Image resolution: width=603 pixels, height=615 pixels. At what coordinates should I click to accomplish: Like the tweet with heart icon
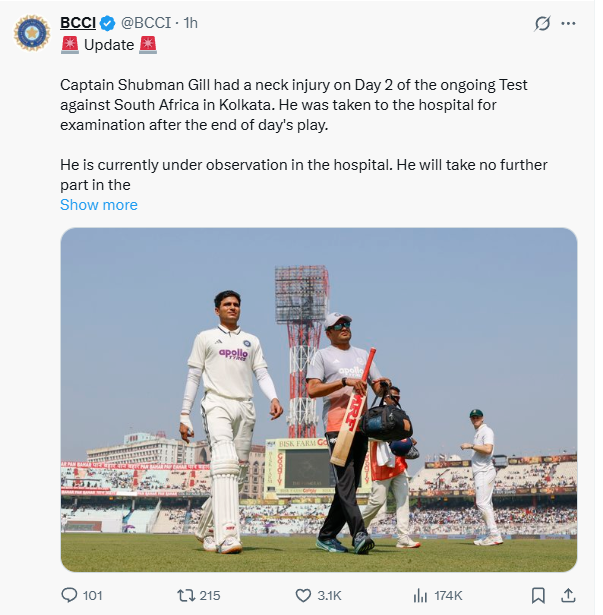(x=304, y=595)
